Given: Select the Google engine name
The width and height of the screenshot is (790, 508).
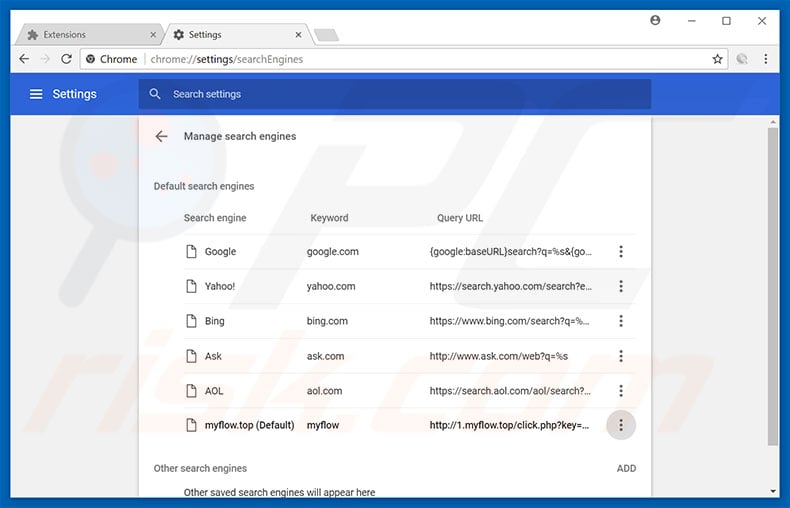Looking at the screenshot, I should point(220,251).
